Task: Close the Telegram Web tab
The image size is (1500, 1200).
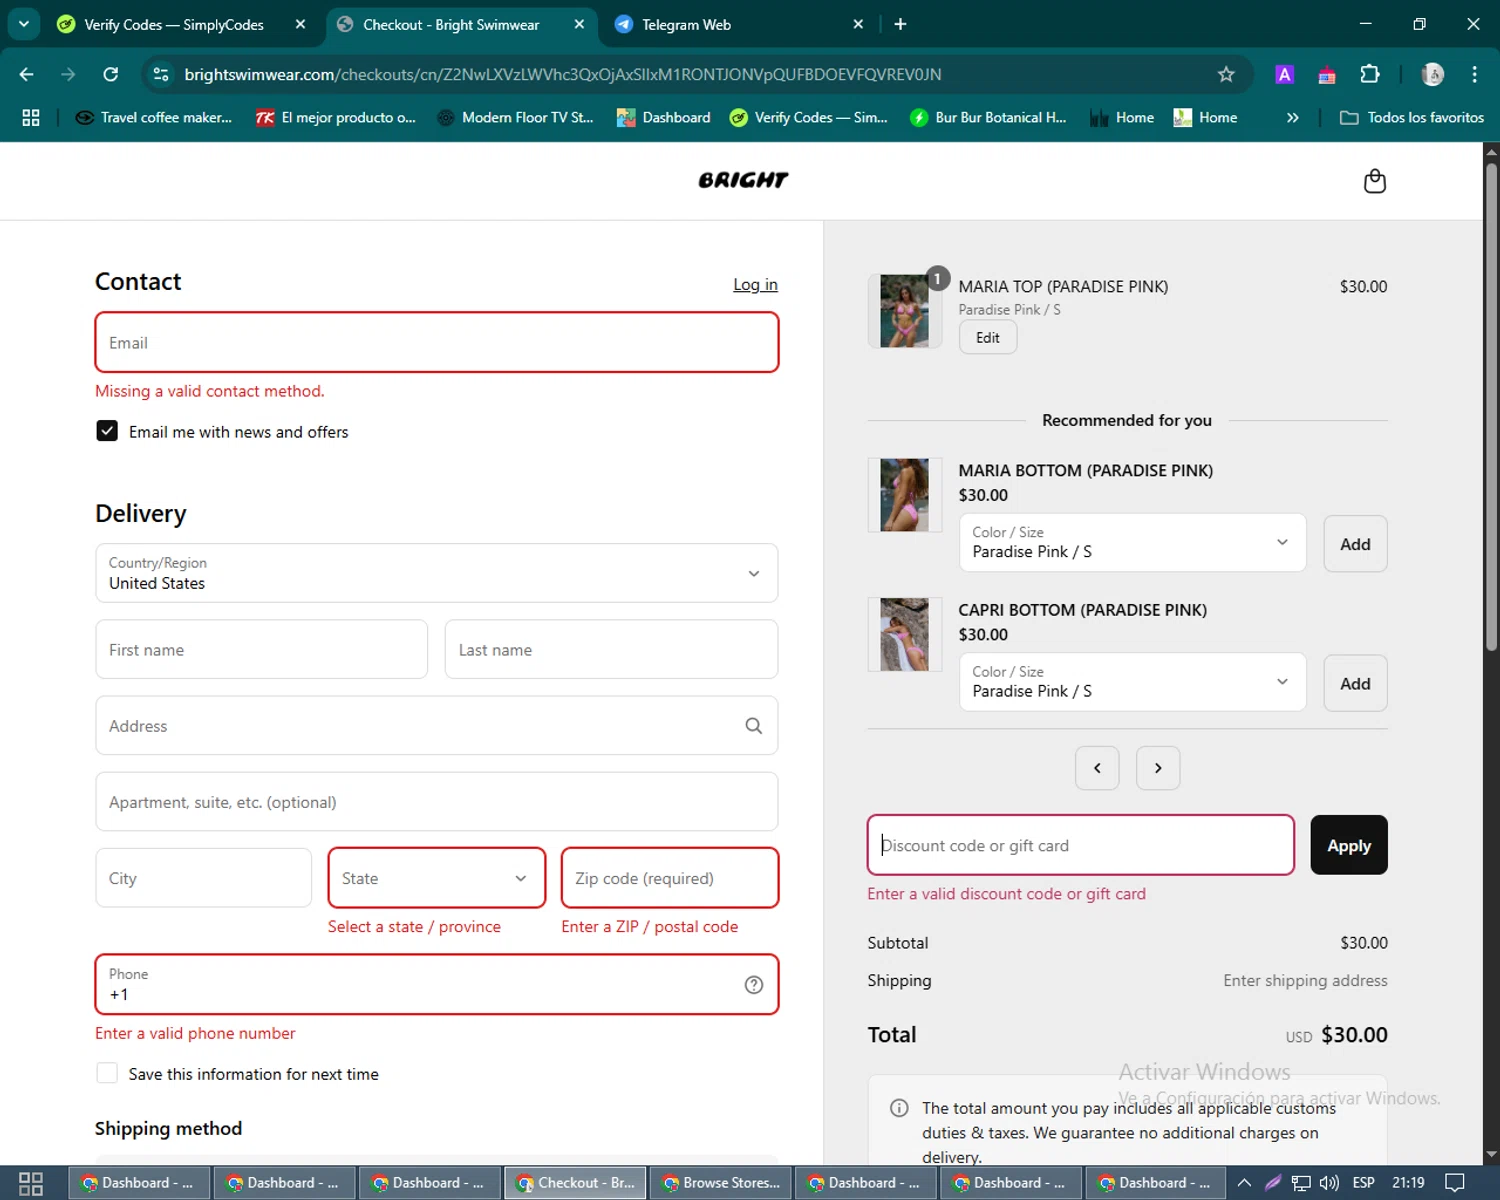Action: pos(858,24)
